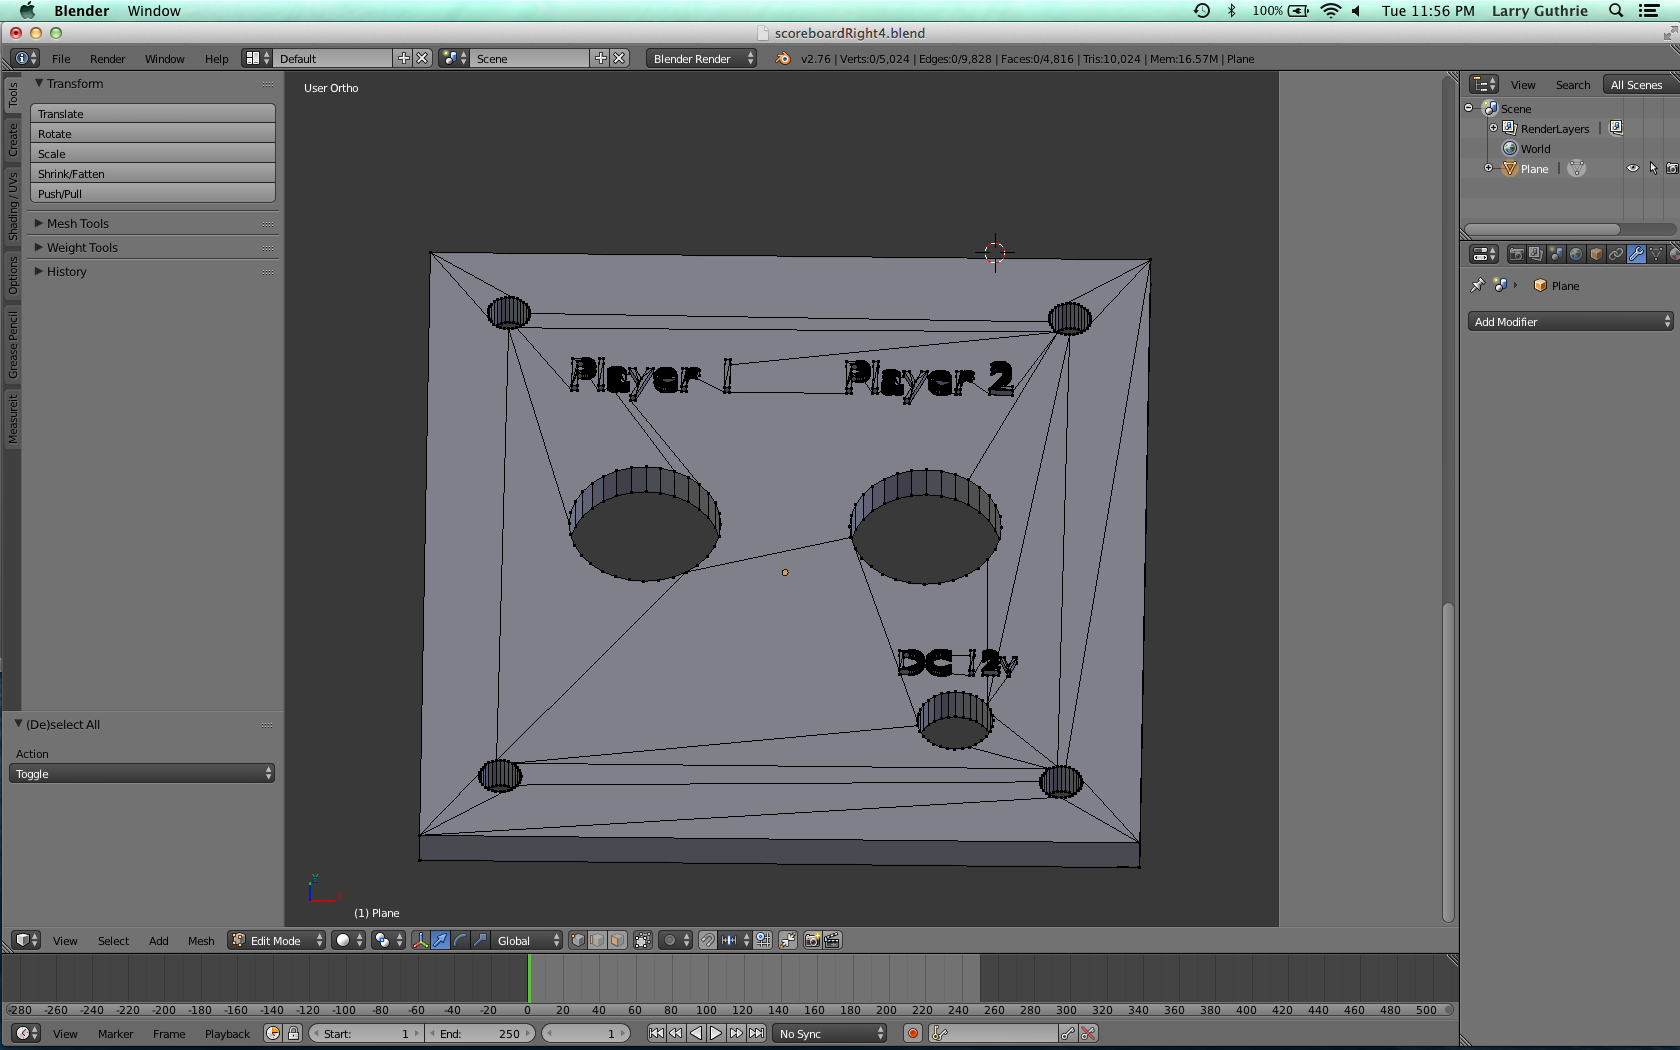Click the Scale button
Viewport: 1680px width, 1050px height.
click(x=152, y=154)
